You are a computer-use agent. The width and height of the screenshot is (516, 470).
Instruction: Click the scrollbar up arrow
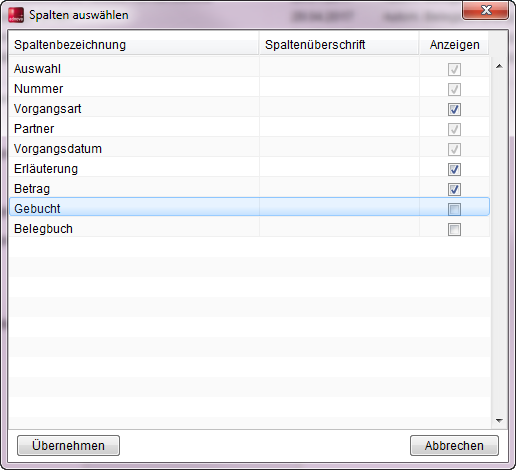click(499, 66)
